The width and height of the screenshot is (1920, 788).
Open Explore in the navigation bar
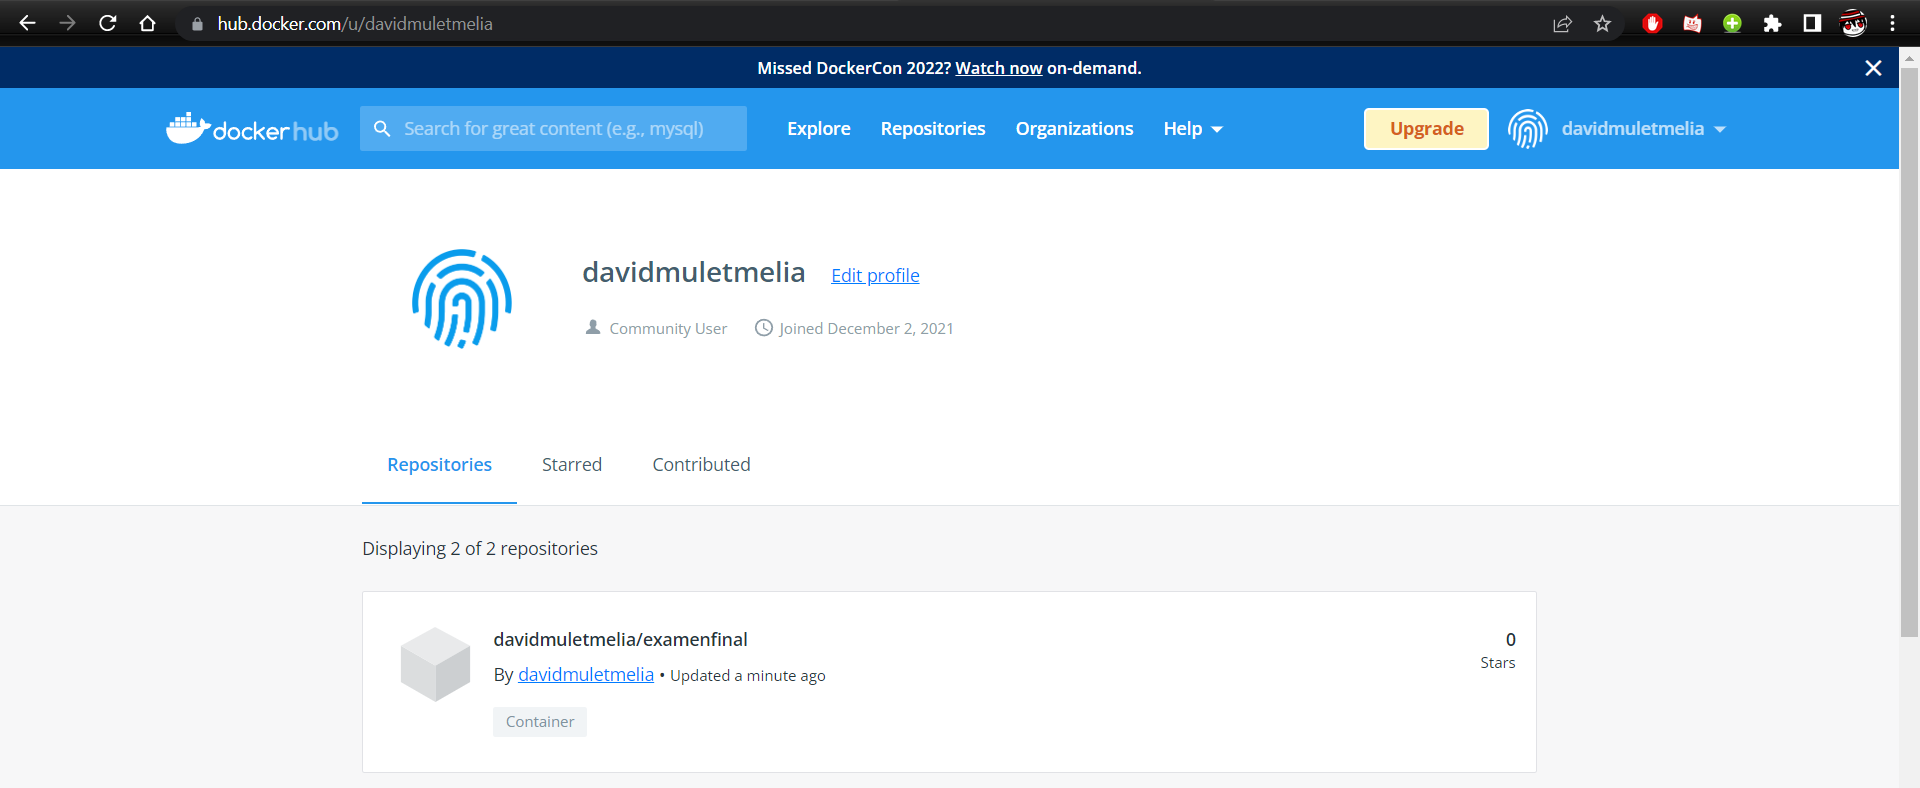click(x=818, y=129)
